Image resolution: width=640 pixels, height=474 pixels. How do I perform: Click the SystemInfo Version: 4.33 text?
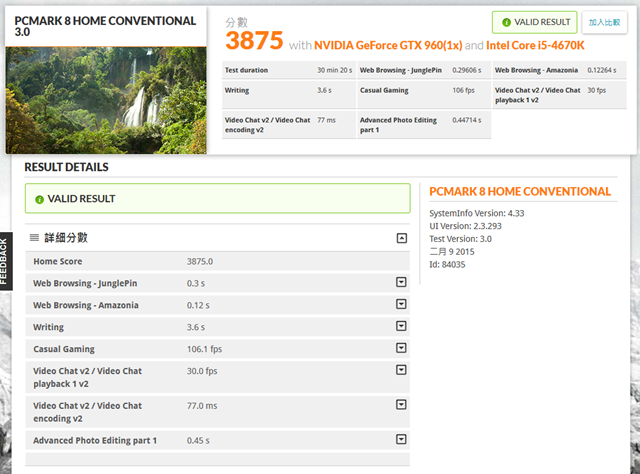tap(476, 213)
